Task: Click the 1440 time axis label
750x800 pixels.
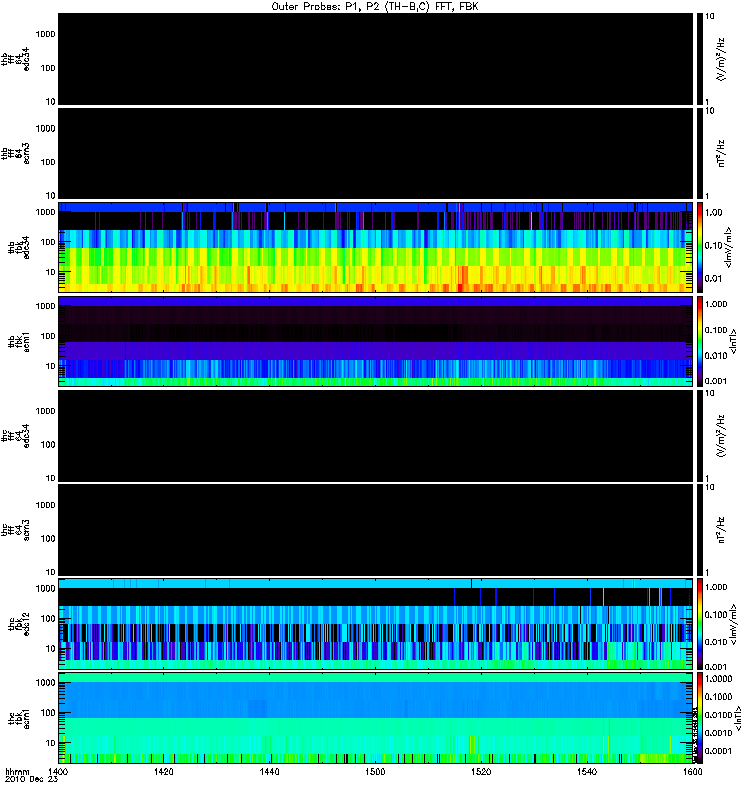Action: (x=269, y=771)
